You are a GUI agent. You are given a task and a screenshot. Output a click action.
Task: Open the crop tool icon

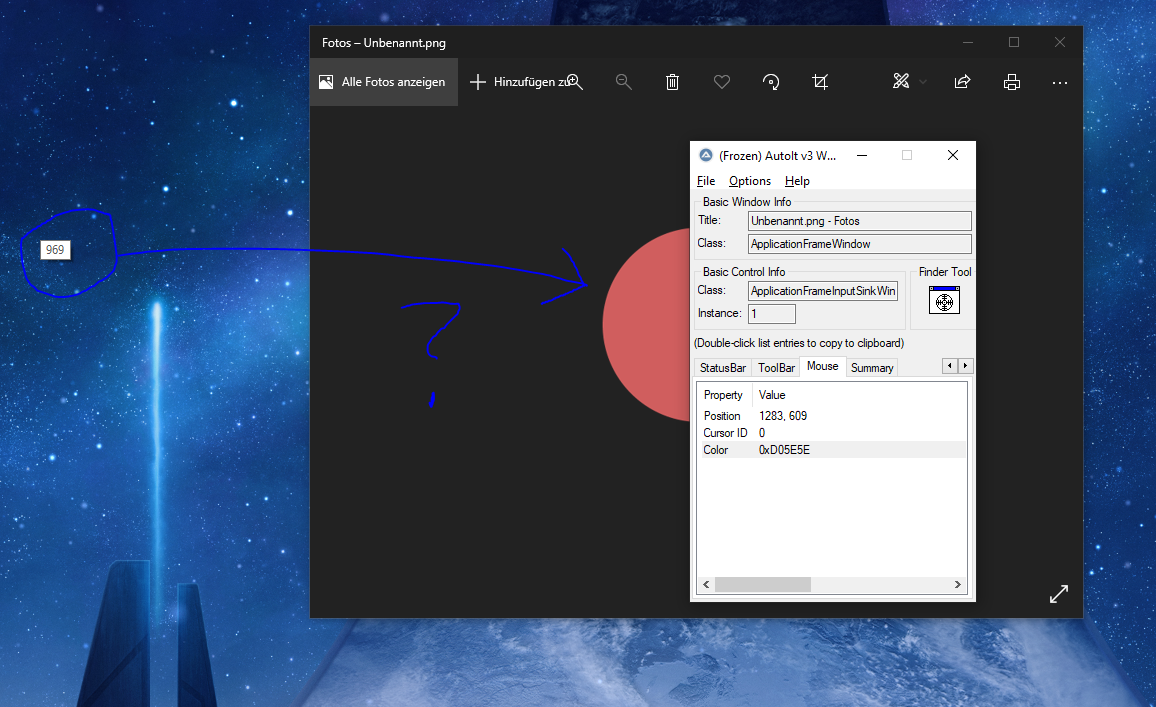tap(820, 82)
